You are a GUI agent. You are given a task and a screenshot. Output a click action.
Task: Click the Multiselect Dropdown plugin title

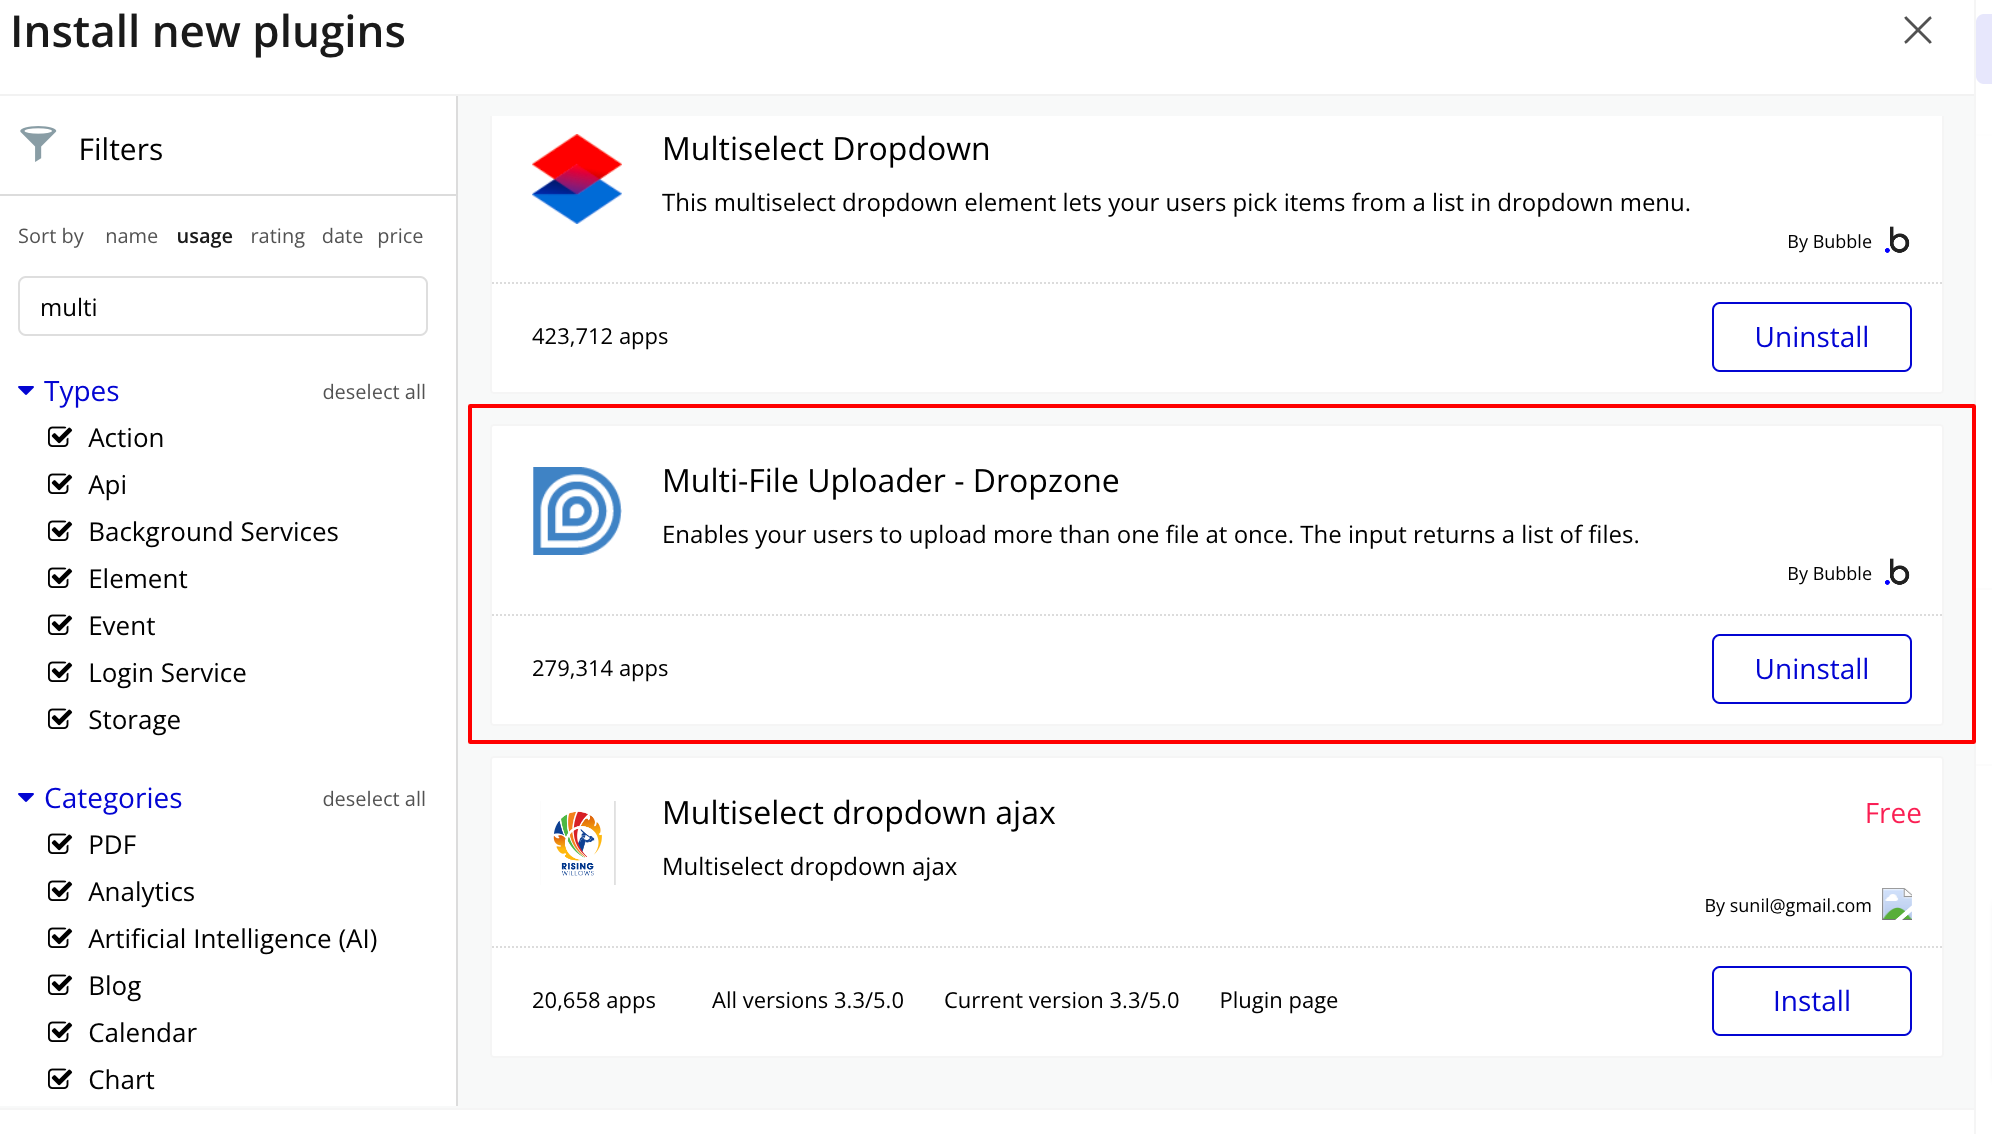(826, 149)
